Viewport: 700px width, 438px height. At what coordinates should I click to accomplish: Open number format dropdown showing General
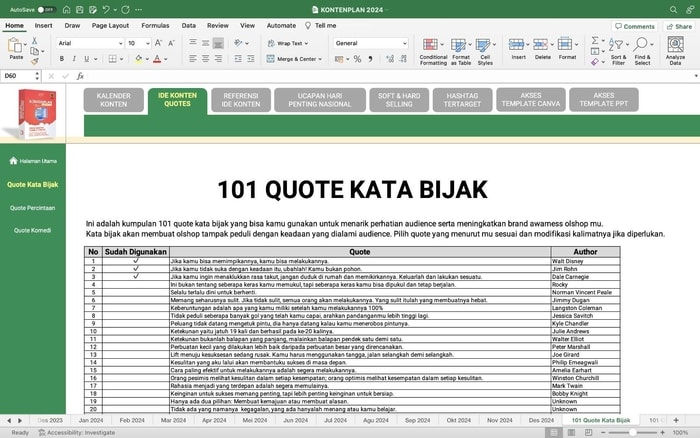tap(404, 43)
